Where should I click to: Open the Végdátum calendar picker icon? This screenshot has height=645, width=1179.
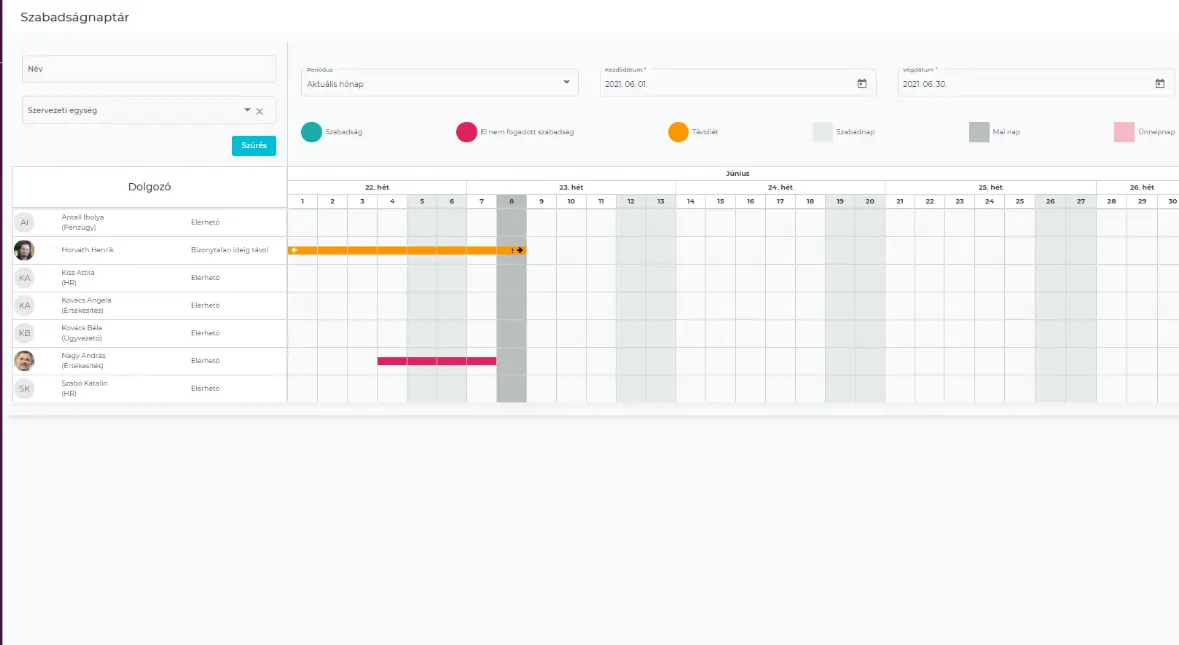click(1159, 84)
